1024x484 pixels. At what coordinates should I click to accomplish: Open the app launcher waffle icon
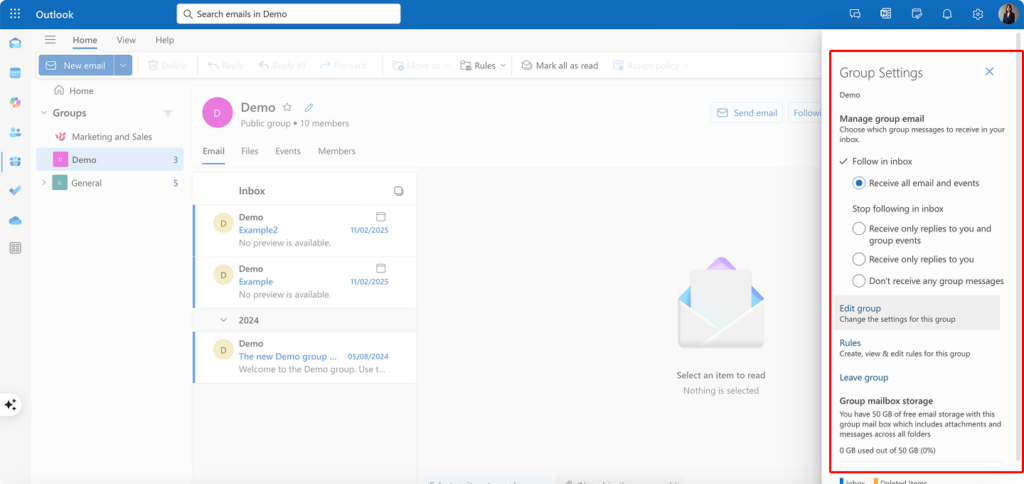(x=15, y=14)
